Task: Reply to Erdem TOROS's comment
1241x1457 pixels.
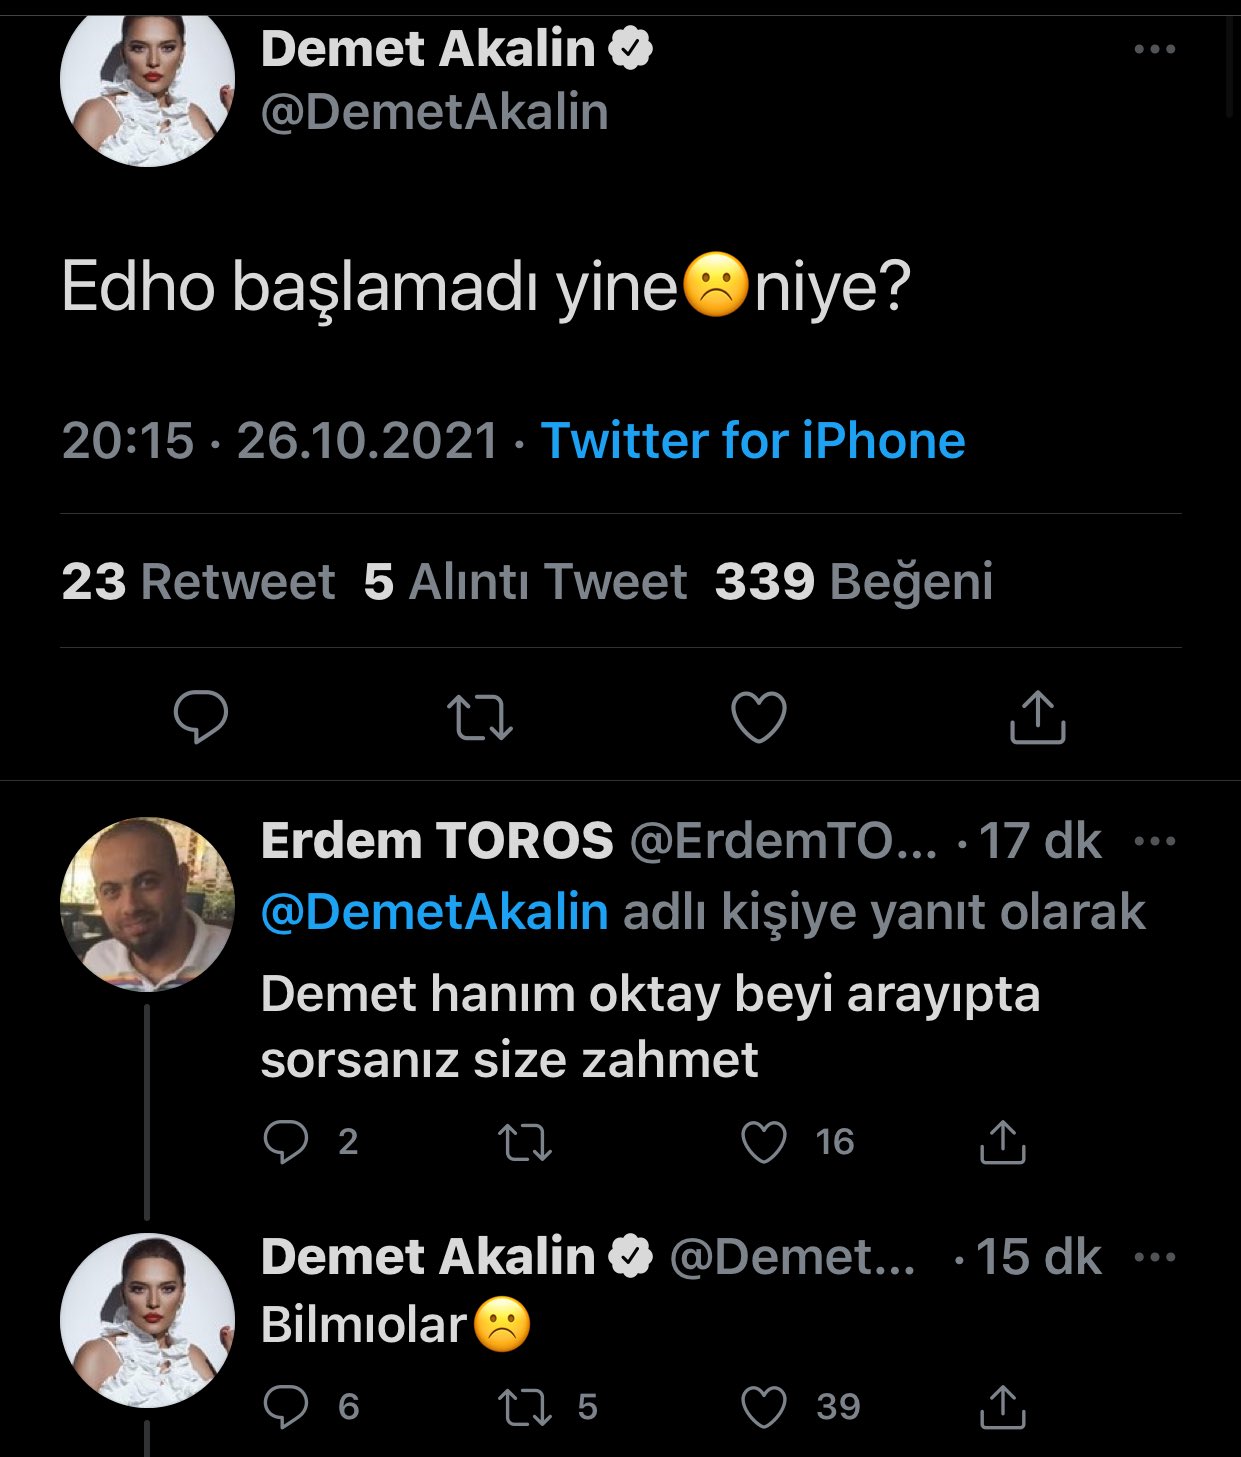Action: coord(286,1142)
